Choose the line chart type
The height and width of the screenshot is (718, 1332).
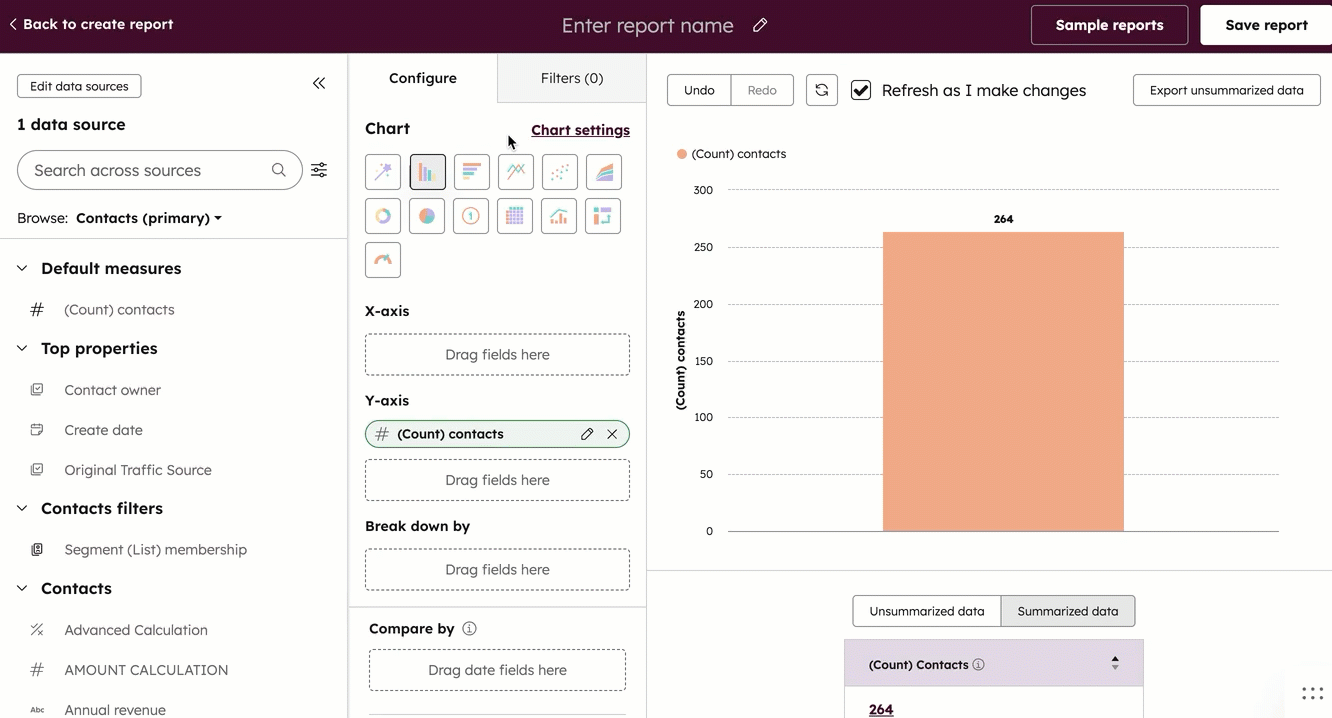click(515, 171)
